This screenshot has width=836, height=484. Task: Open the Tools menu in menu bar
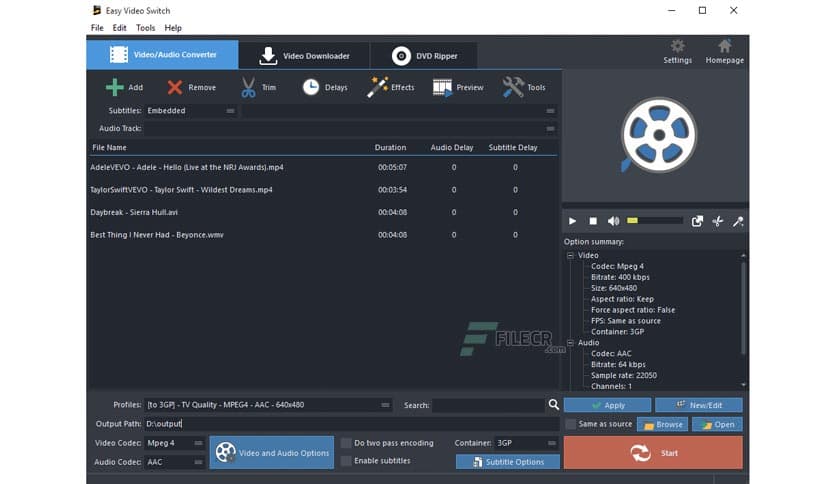coord(146,28)
